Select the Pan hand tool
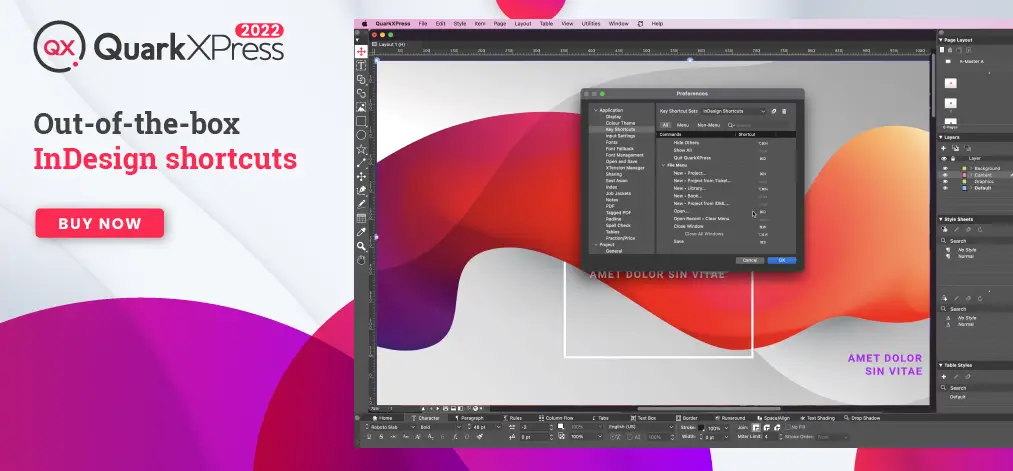Screen dimensions: 1013x471 point(361,260)
